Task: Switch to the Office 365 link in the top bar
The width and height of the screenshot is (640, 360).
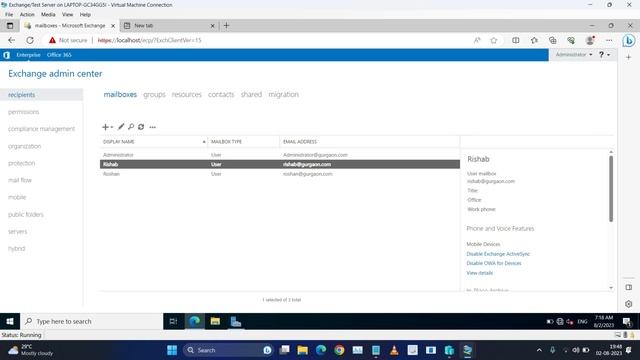Action: pos(59,55)
